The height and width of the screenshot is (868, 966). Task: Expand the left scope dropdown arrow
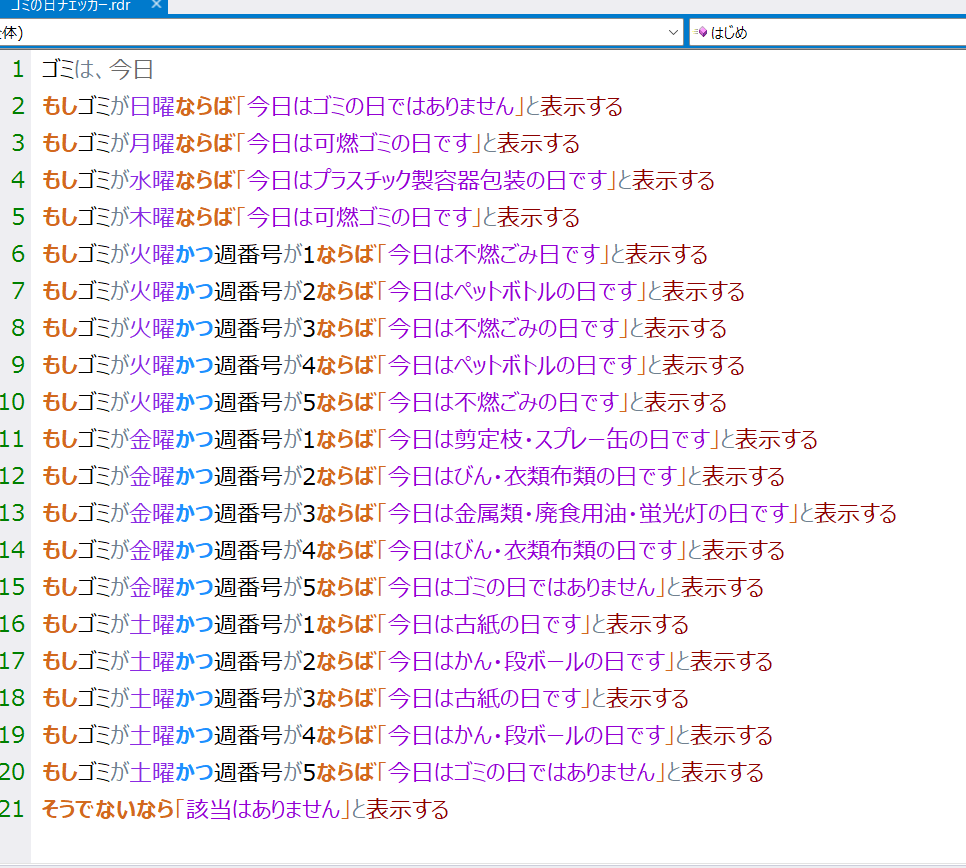tap(673, 32)
